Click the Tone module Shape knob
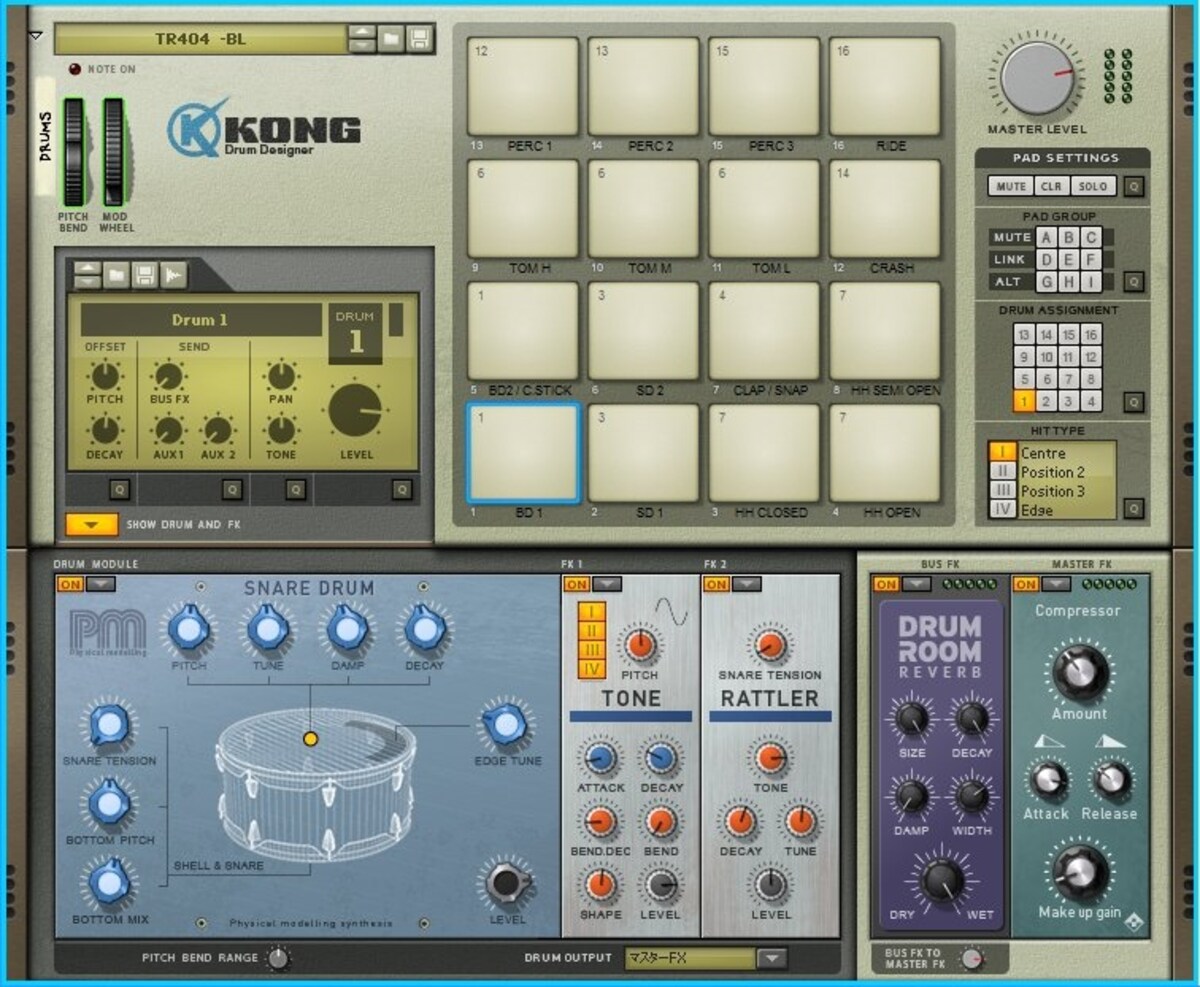 pos(601,885)
